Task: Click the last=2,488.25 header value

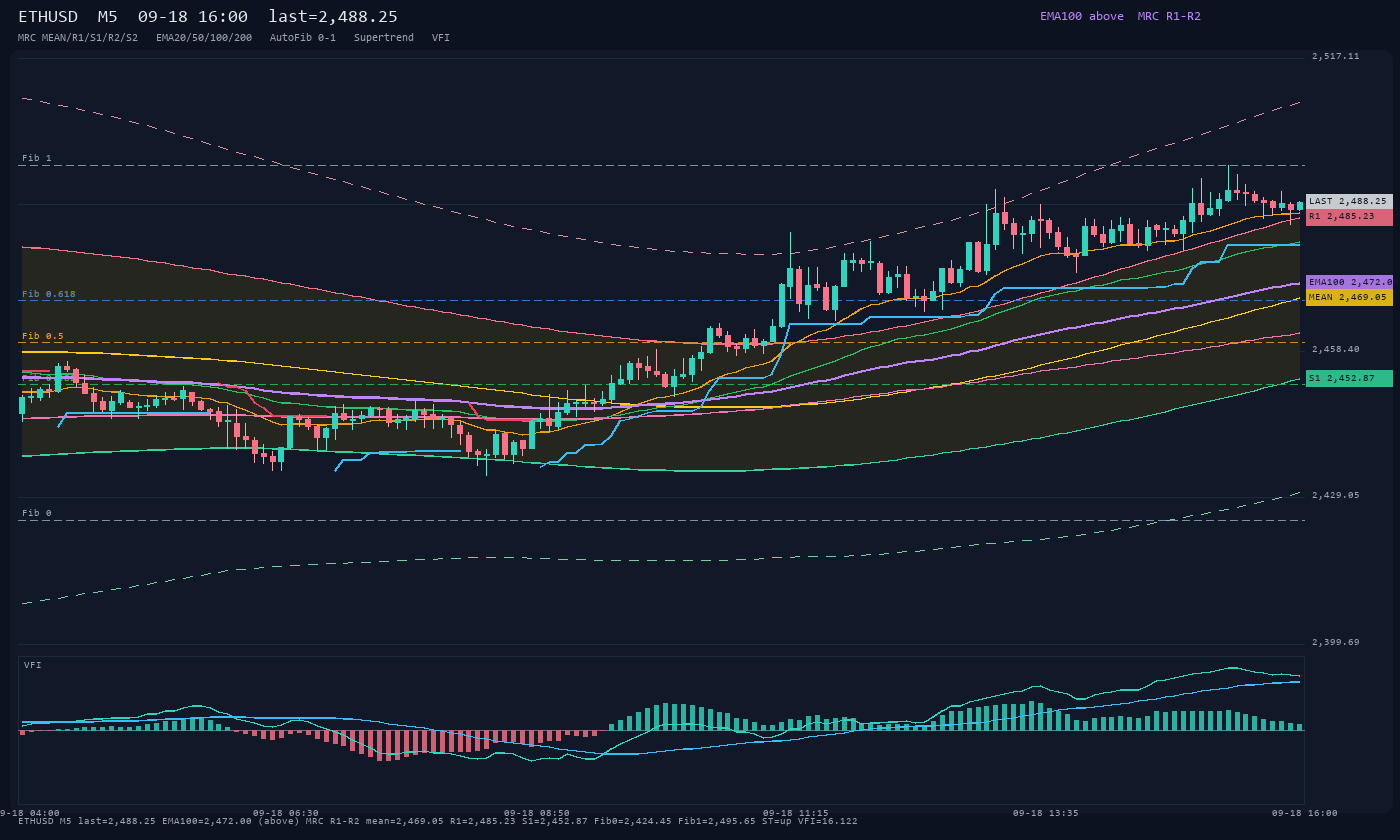Action: pos(333,17)
